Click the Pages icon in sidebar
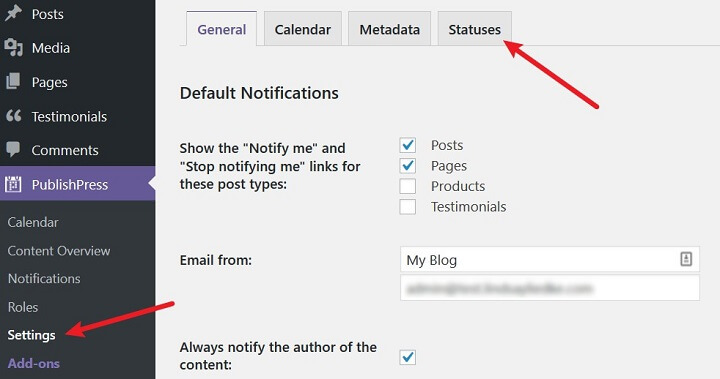 (x=13, y=81)
